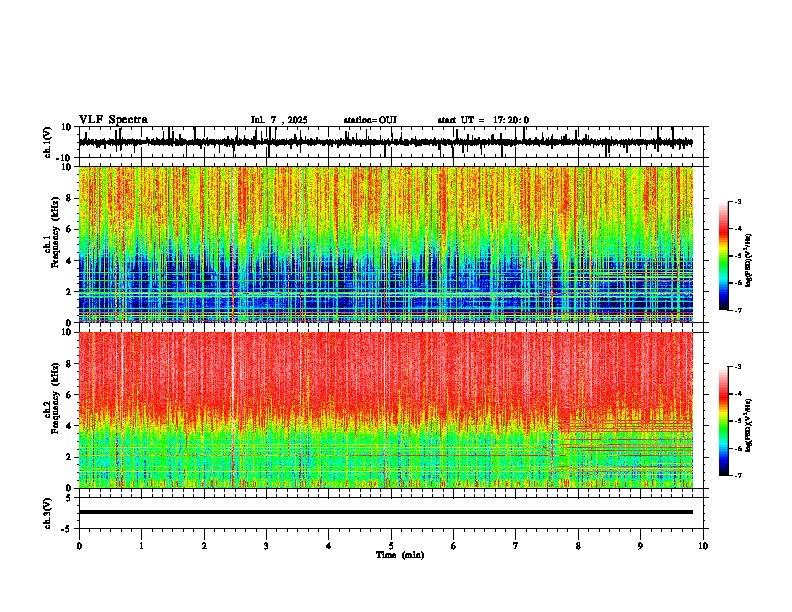The height and width of the screenshot is (612, 792).
Task: Click time axis tick label '9'
Action: tap(640, 546)
